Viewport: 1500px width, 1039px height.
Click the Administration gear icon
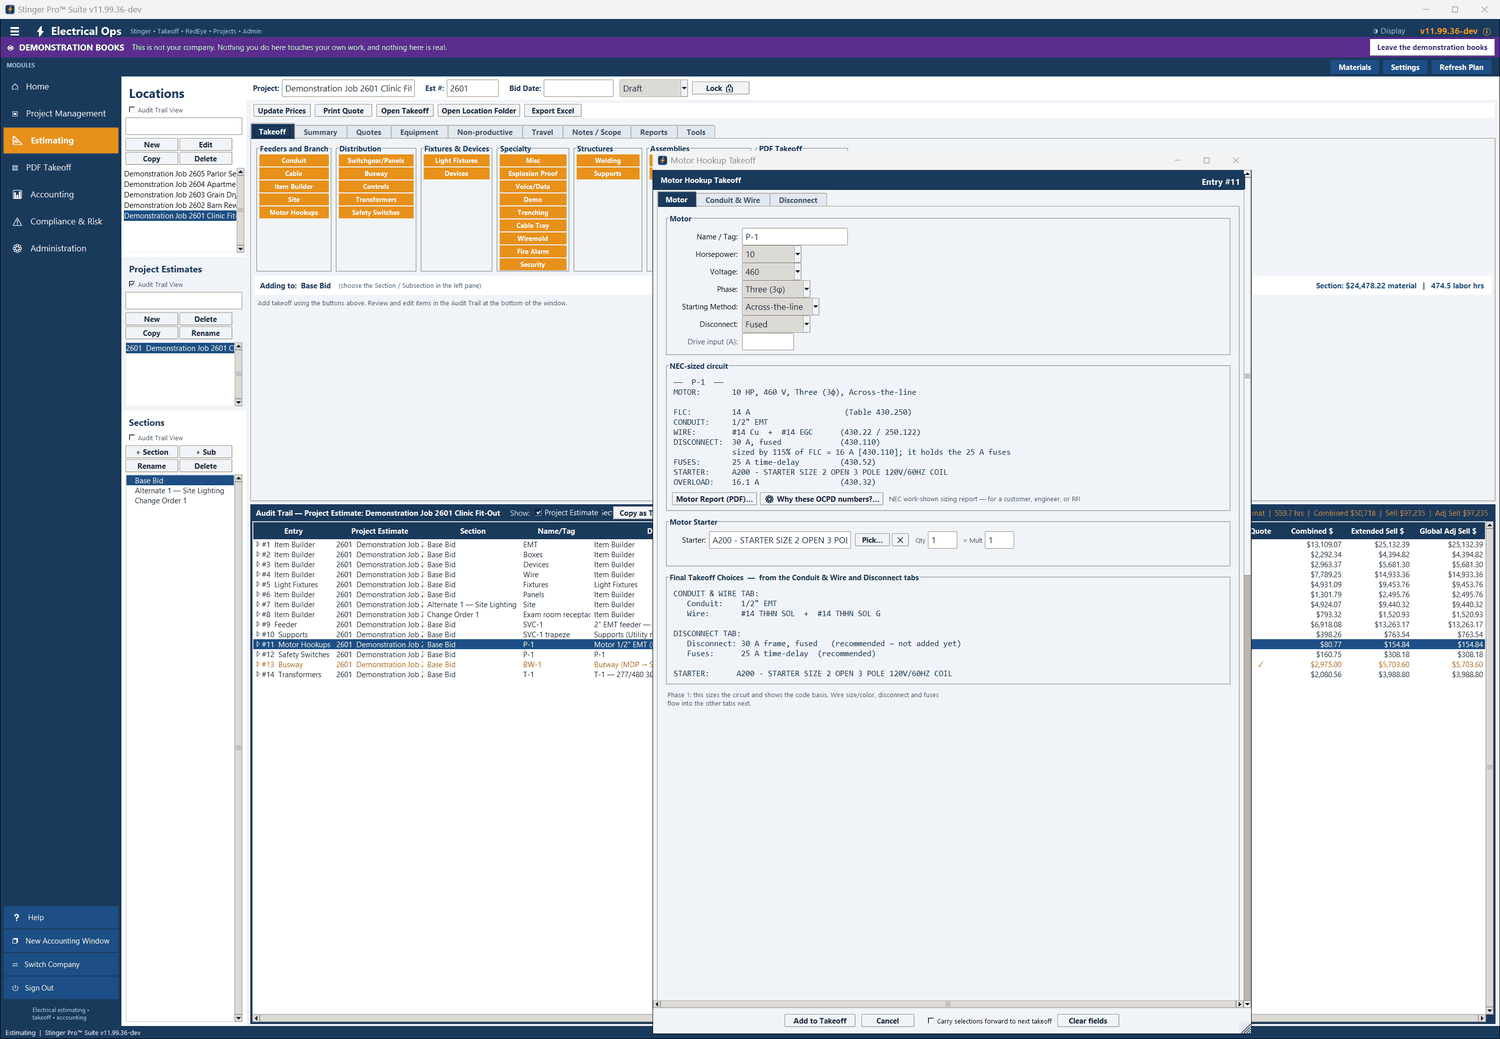click(x=17, y=249)
